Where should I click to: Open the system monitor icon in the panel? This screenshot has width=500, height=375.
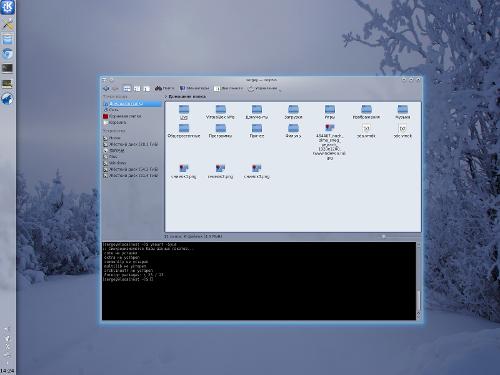pos(7,84)
